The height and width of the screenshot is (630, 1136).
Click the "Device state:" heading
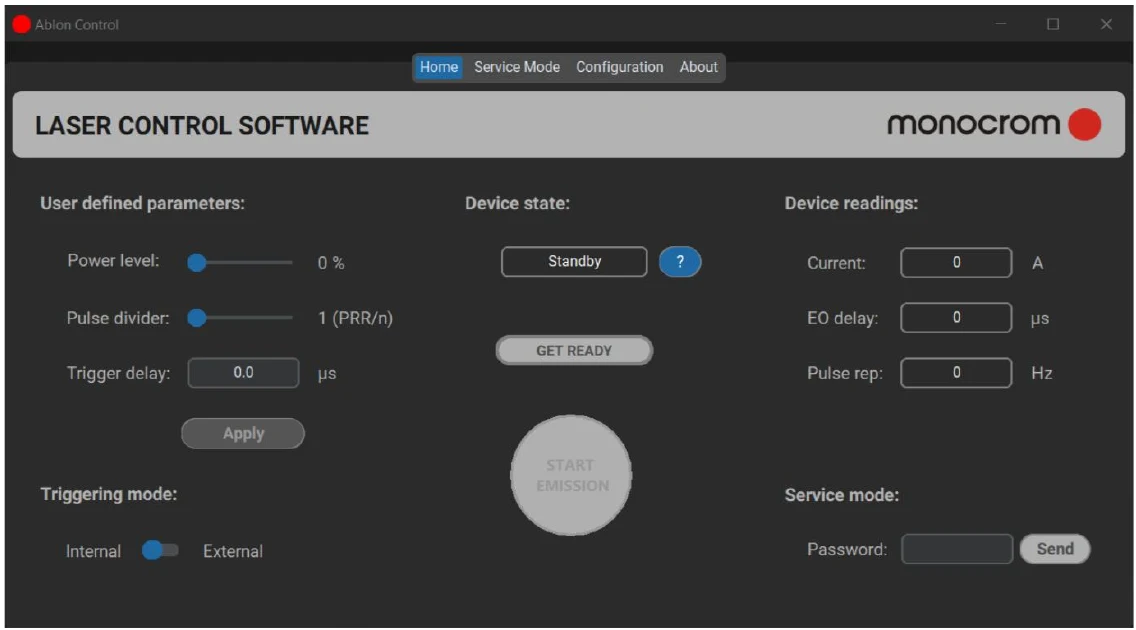[517, 203]
